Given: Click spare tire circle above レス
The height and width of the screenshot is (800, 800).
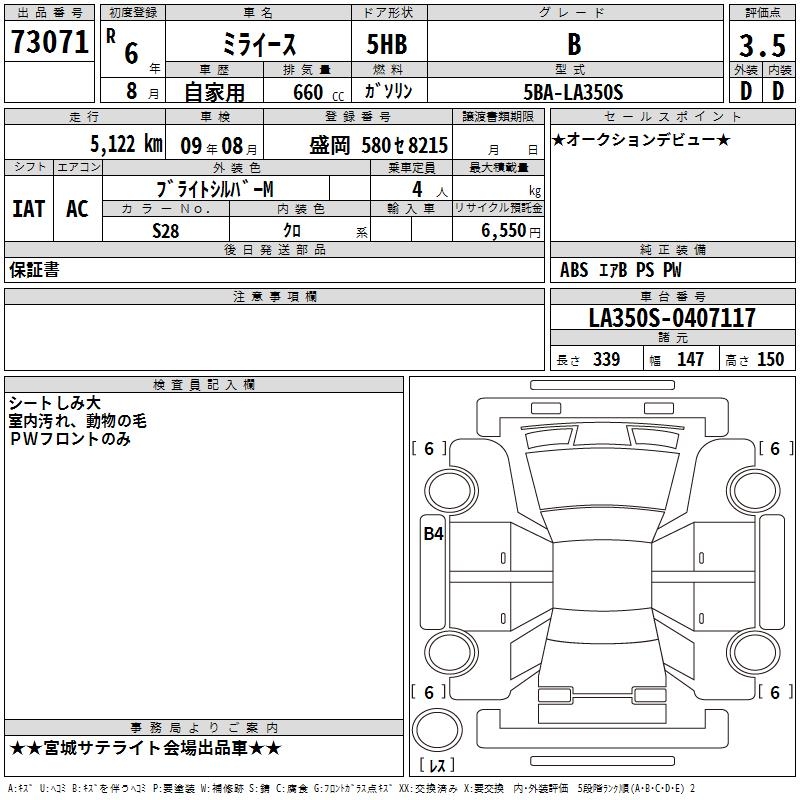Looking at the screenshot, I should 437,730.
